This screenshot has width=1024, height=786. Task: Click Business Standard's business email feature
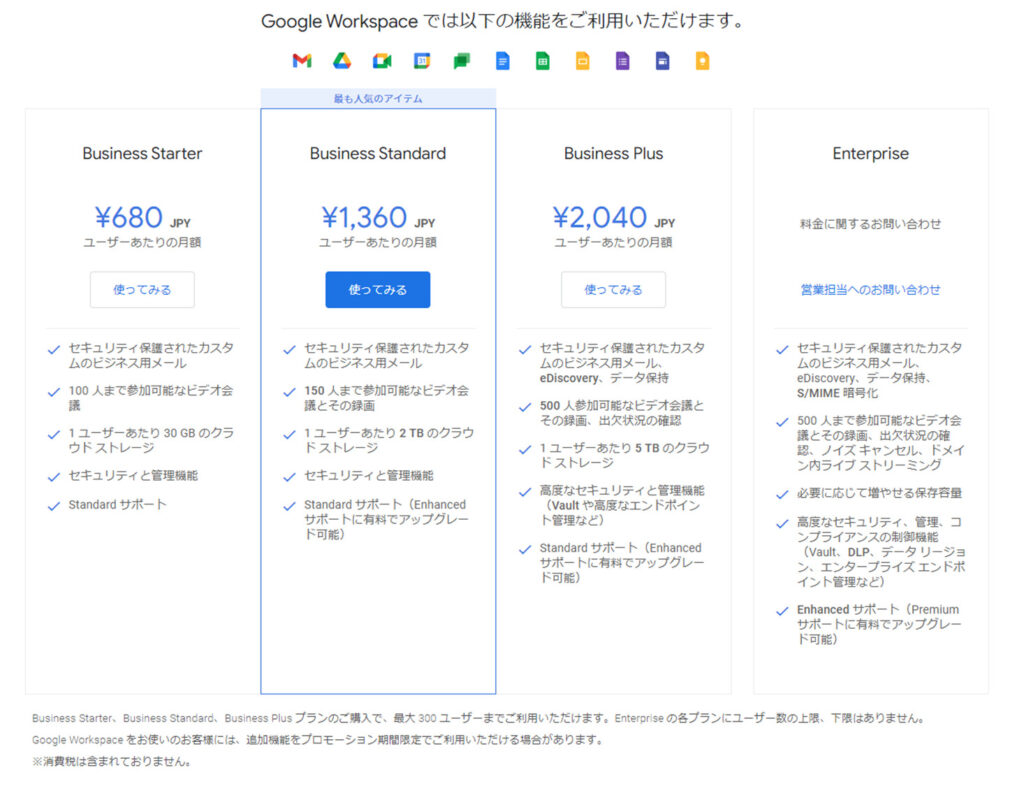387,355
